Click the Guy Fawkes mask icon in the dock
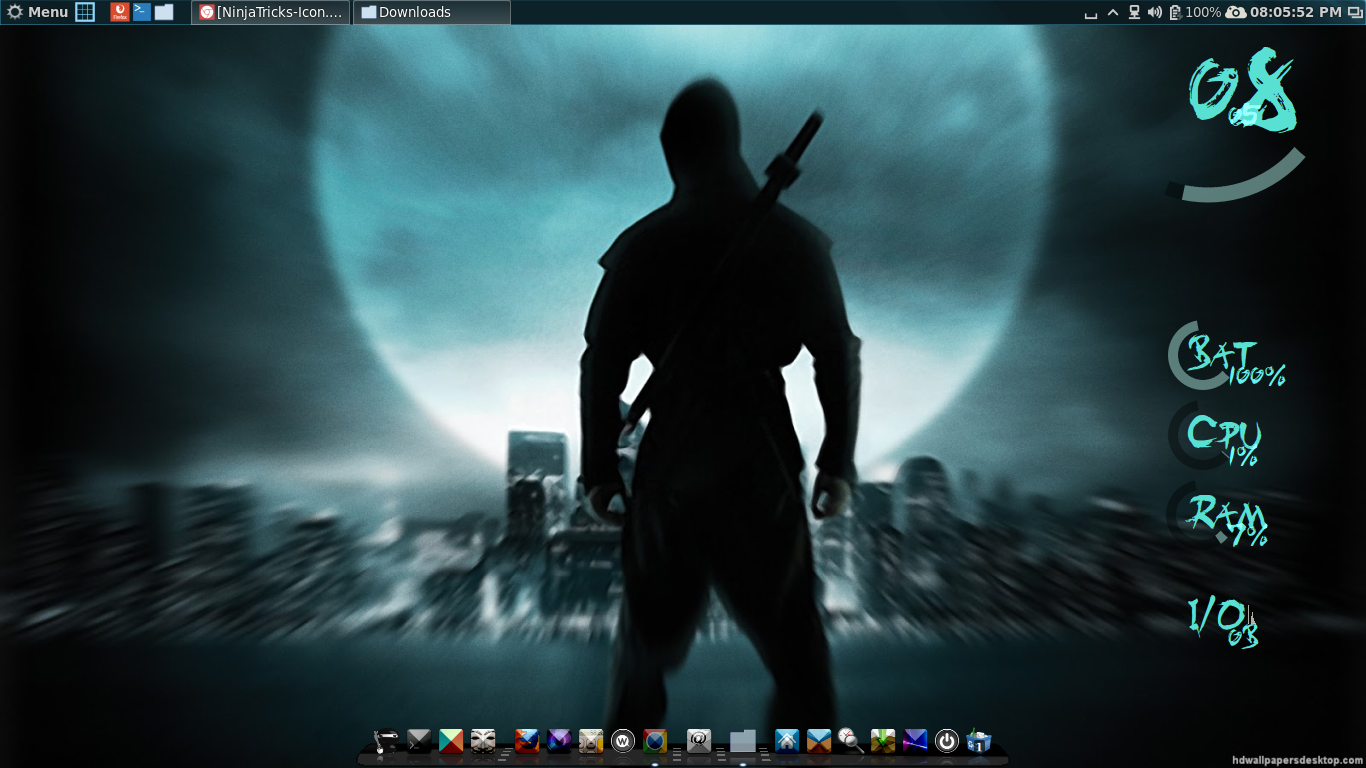This screenshot has height=768, width=1366. tap(483, 741)
